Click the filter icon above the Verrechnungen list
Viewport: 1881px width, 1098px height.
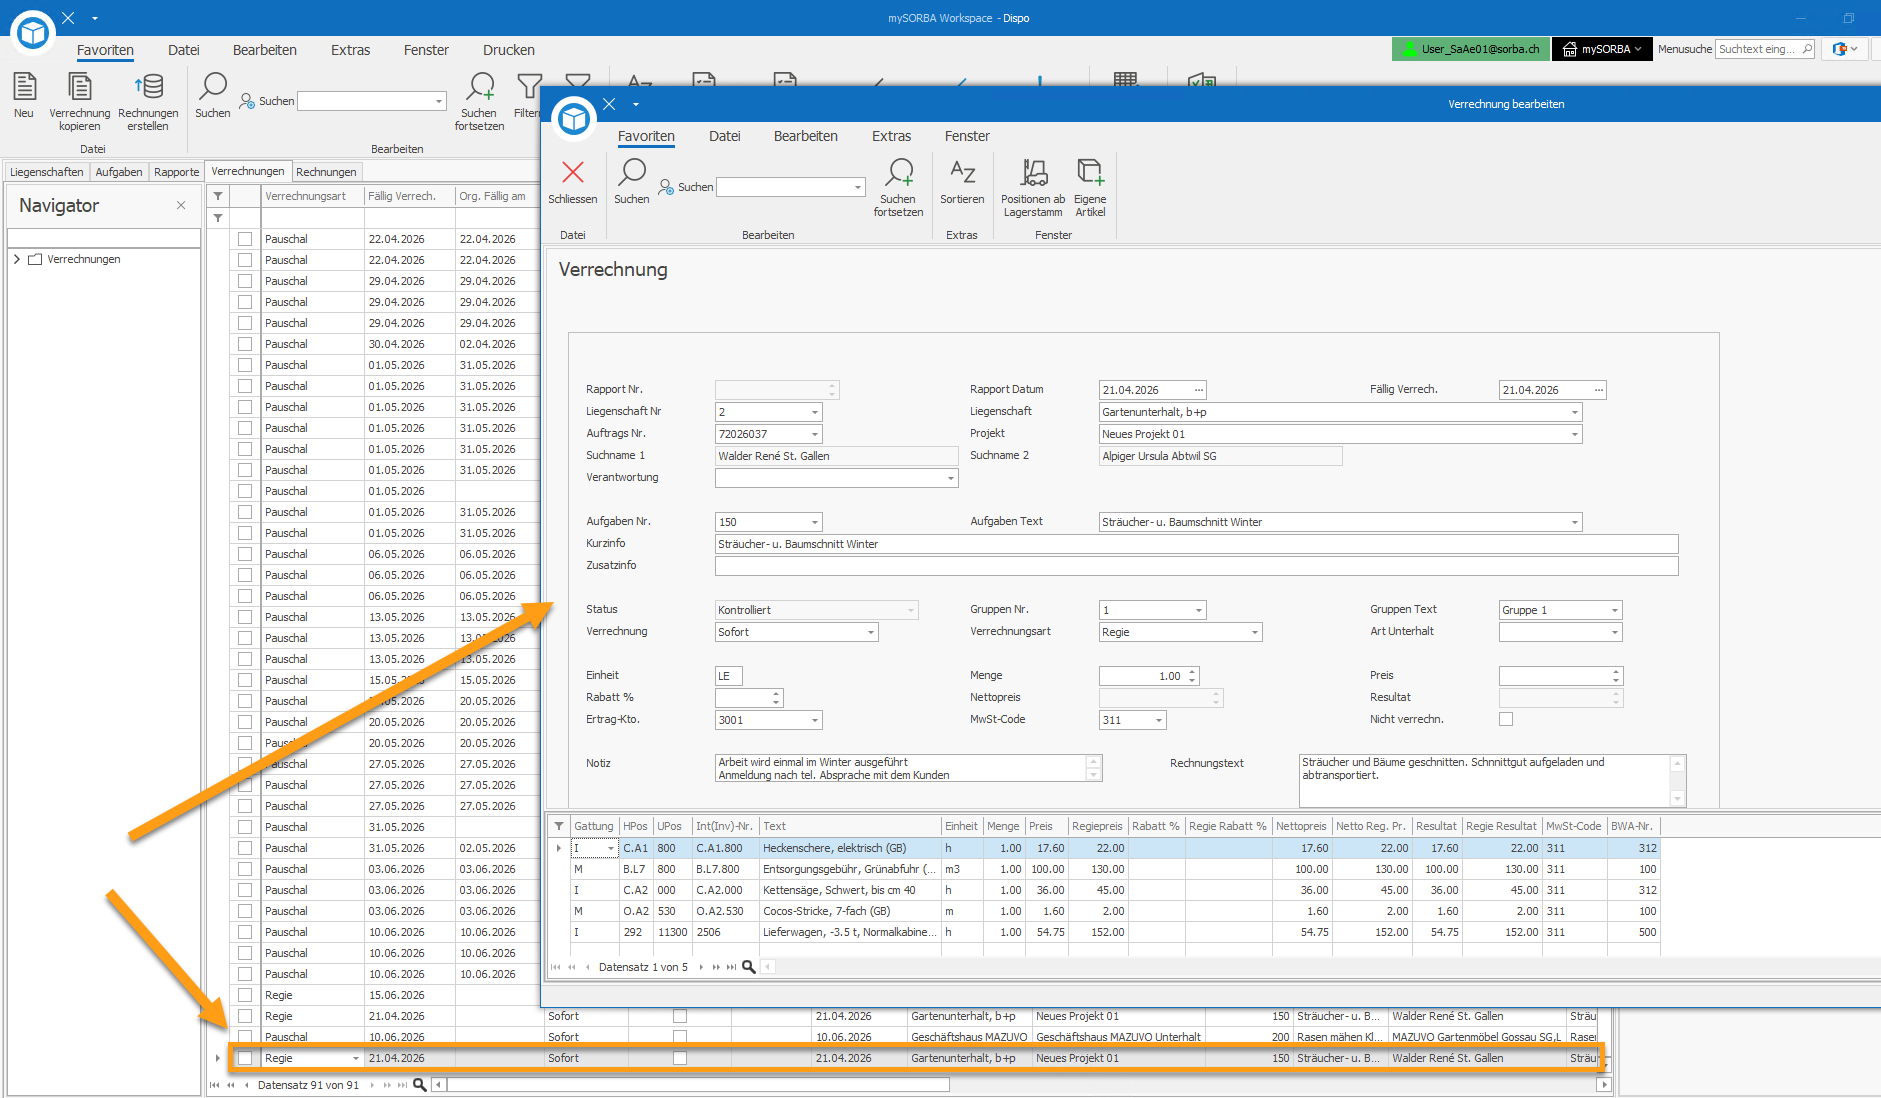pos(218,196)
